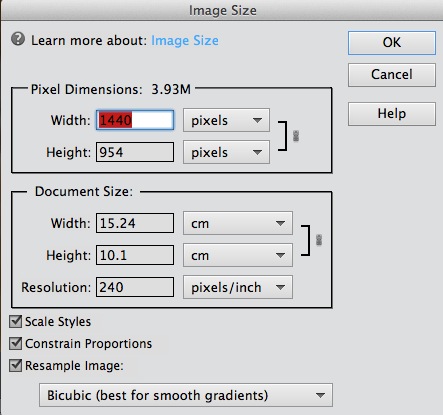This screenshot has width=443, height=415.
Task: Click the Resolution field showing 240
Action: 135,287
